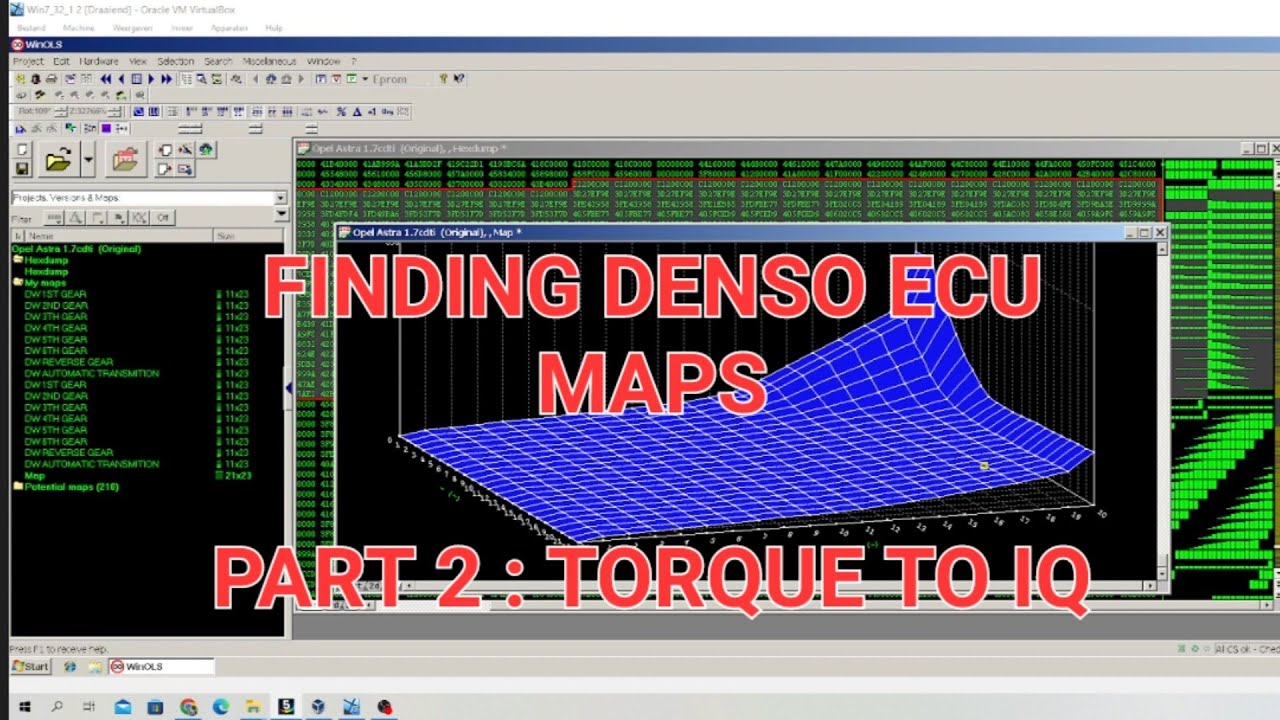Click the KK filter button
This screenshot has width=1280, height=720.
(x=139, y=217)
